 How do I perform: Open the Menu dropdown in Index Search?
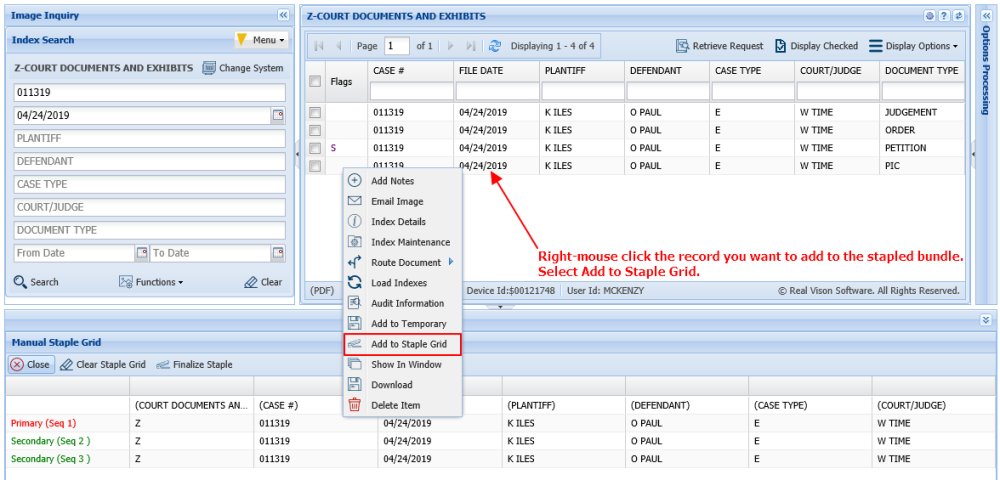pos(261,40)
